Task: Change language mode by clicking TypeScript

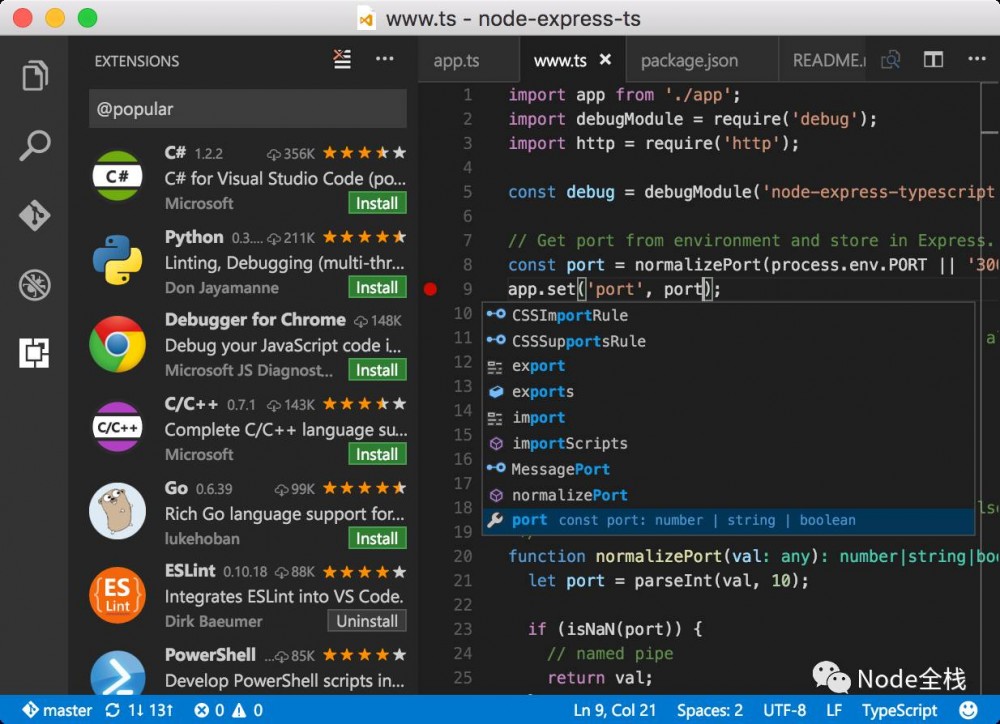Action: [900, 710]
